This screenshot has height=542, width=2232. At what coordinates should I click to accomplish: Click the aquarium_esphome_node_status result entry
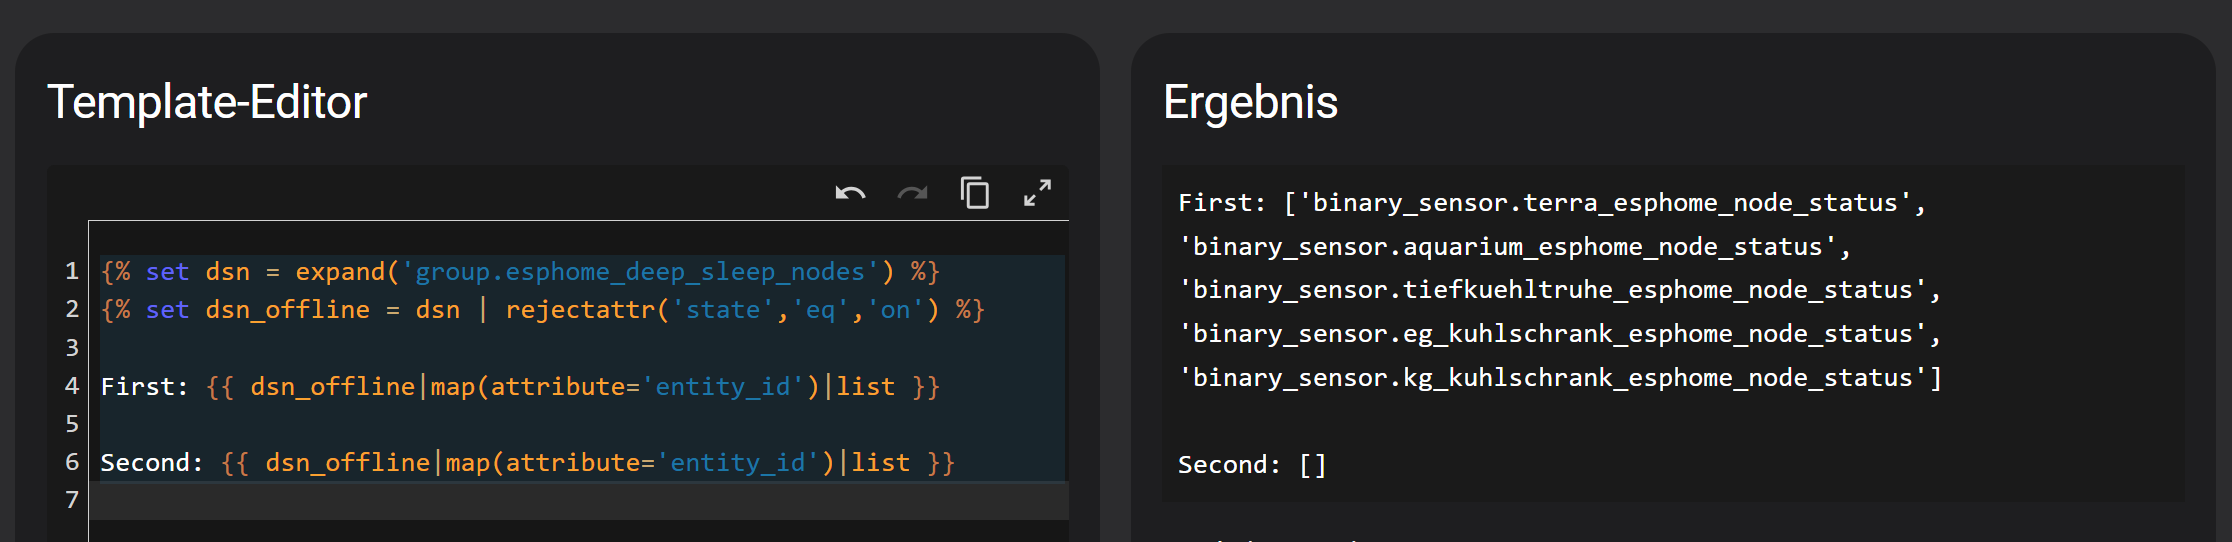[x=1510, y=247]
